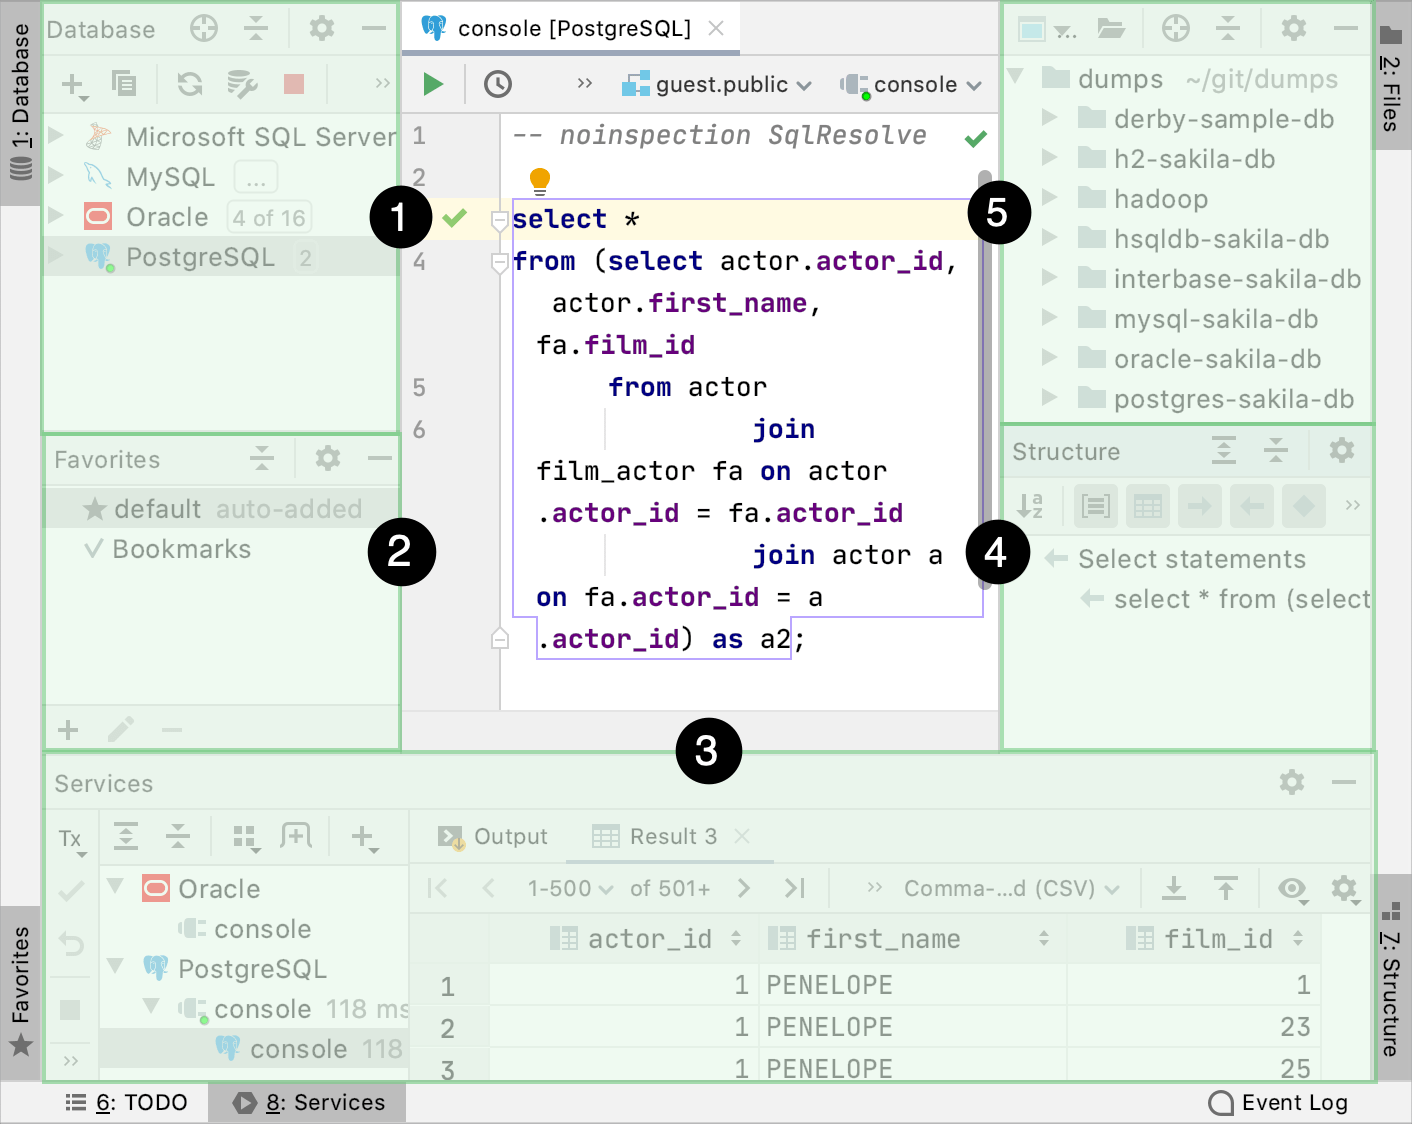
Task: Toggle the result view eye icon
Action: (1292, 888)
